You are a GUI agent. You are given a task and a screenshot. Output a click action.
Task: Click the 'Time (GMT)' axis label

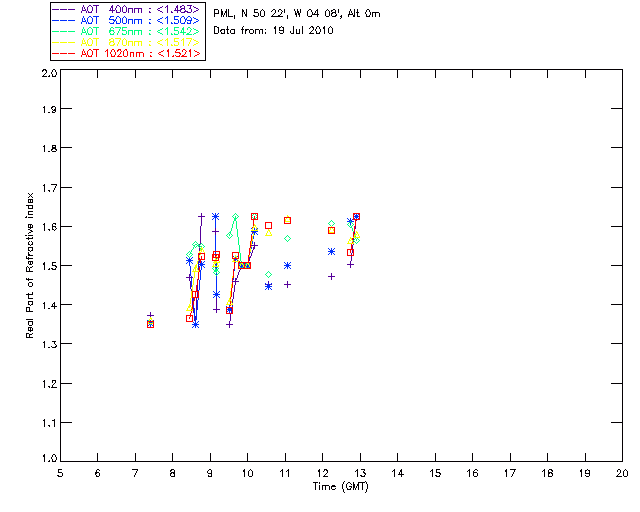[340, 487]
